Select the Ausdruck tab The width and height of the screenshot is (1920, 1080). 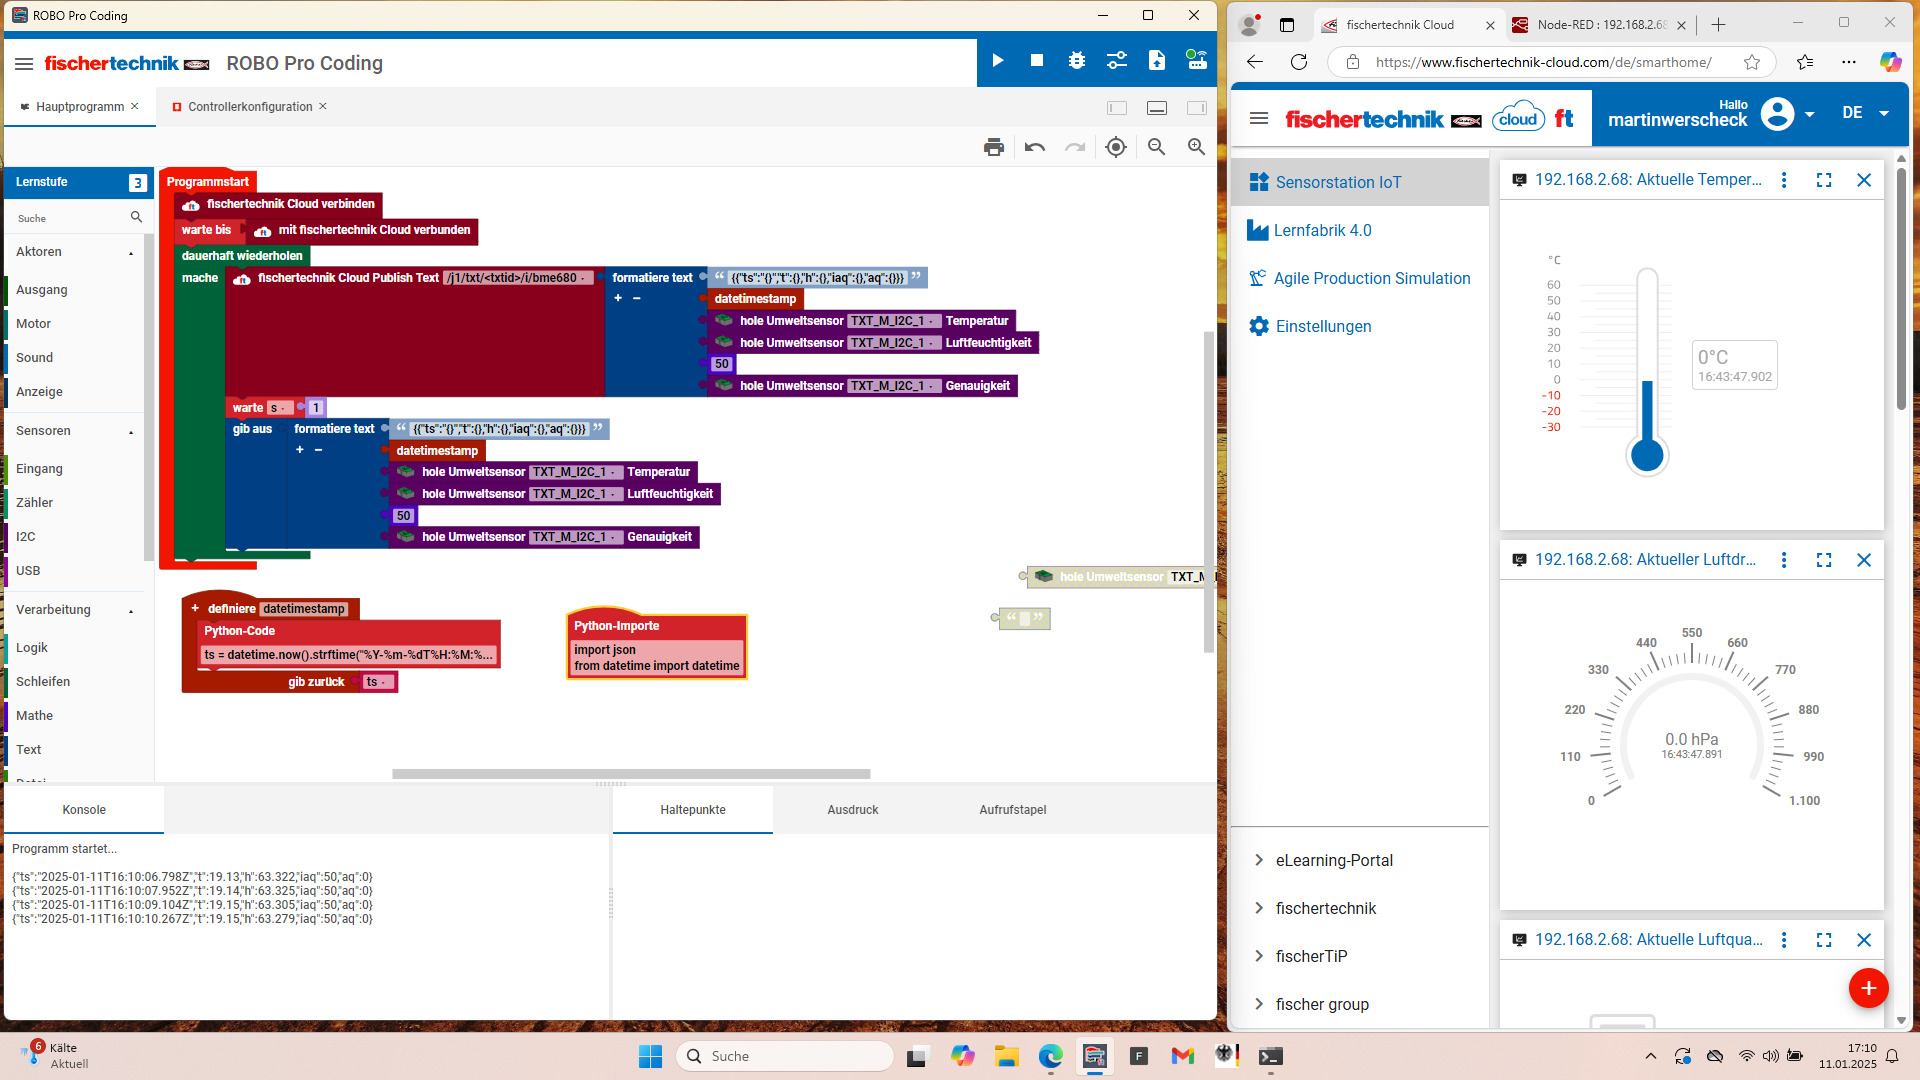(853, 810)
